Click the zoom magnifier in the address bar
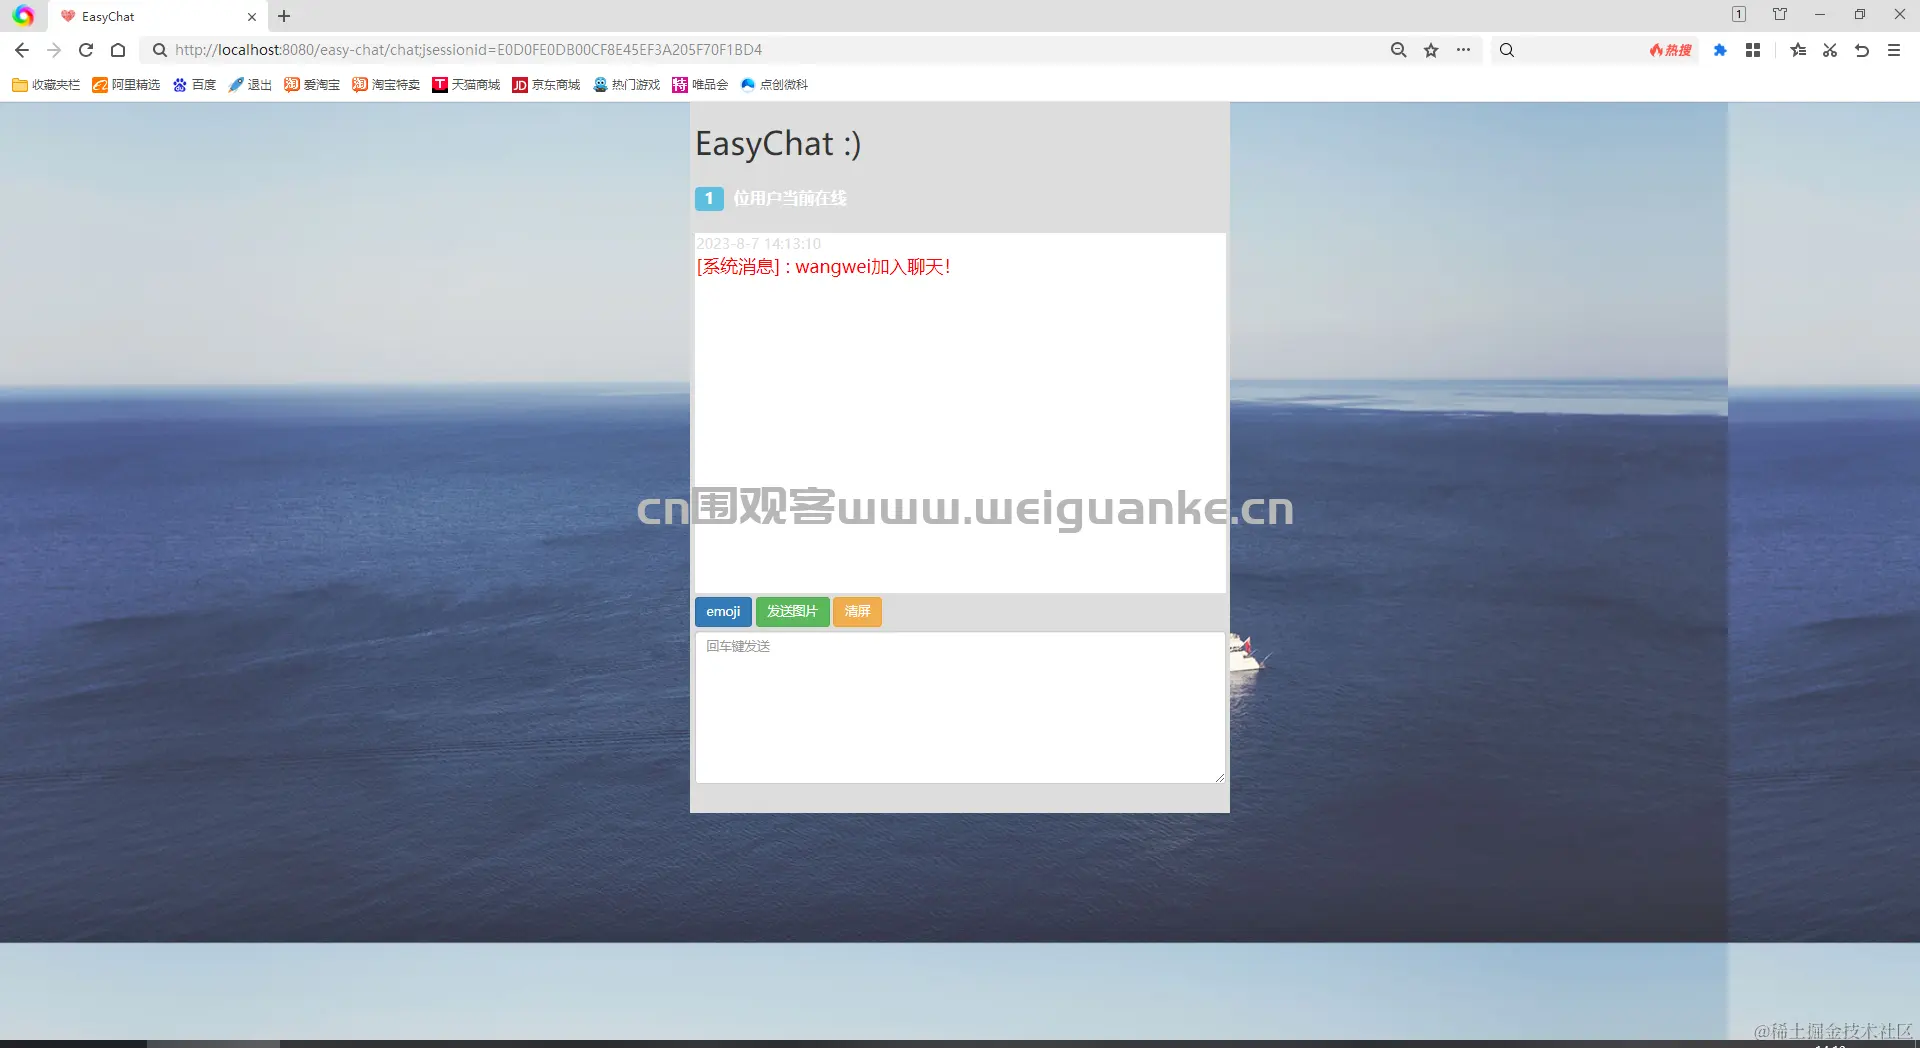1920x1048 pixels. [x=1399, y=50]
